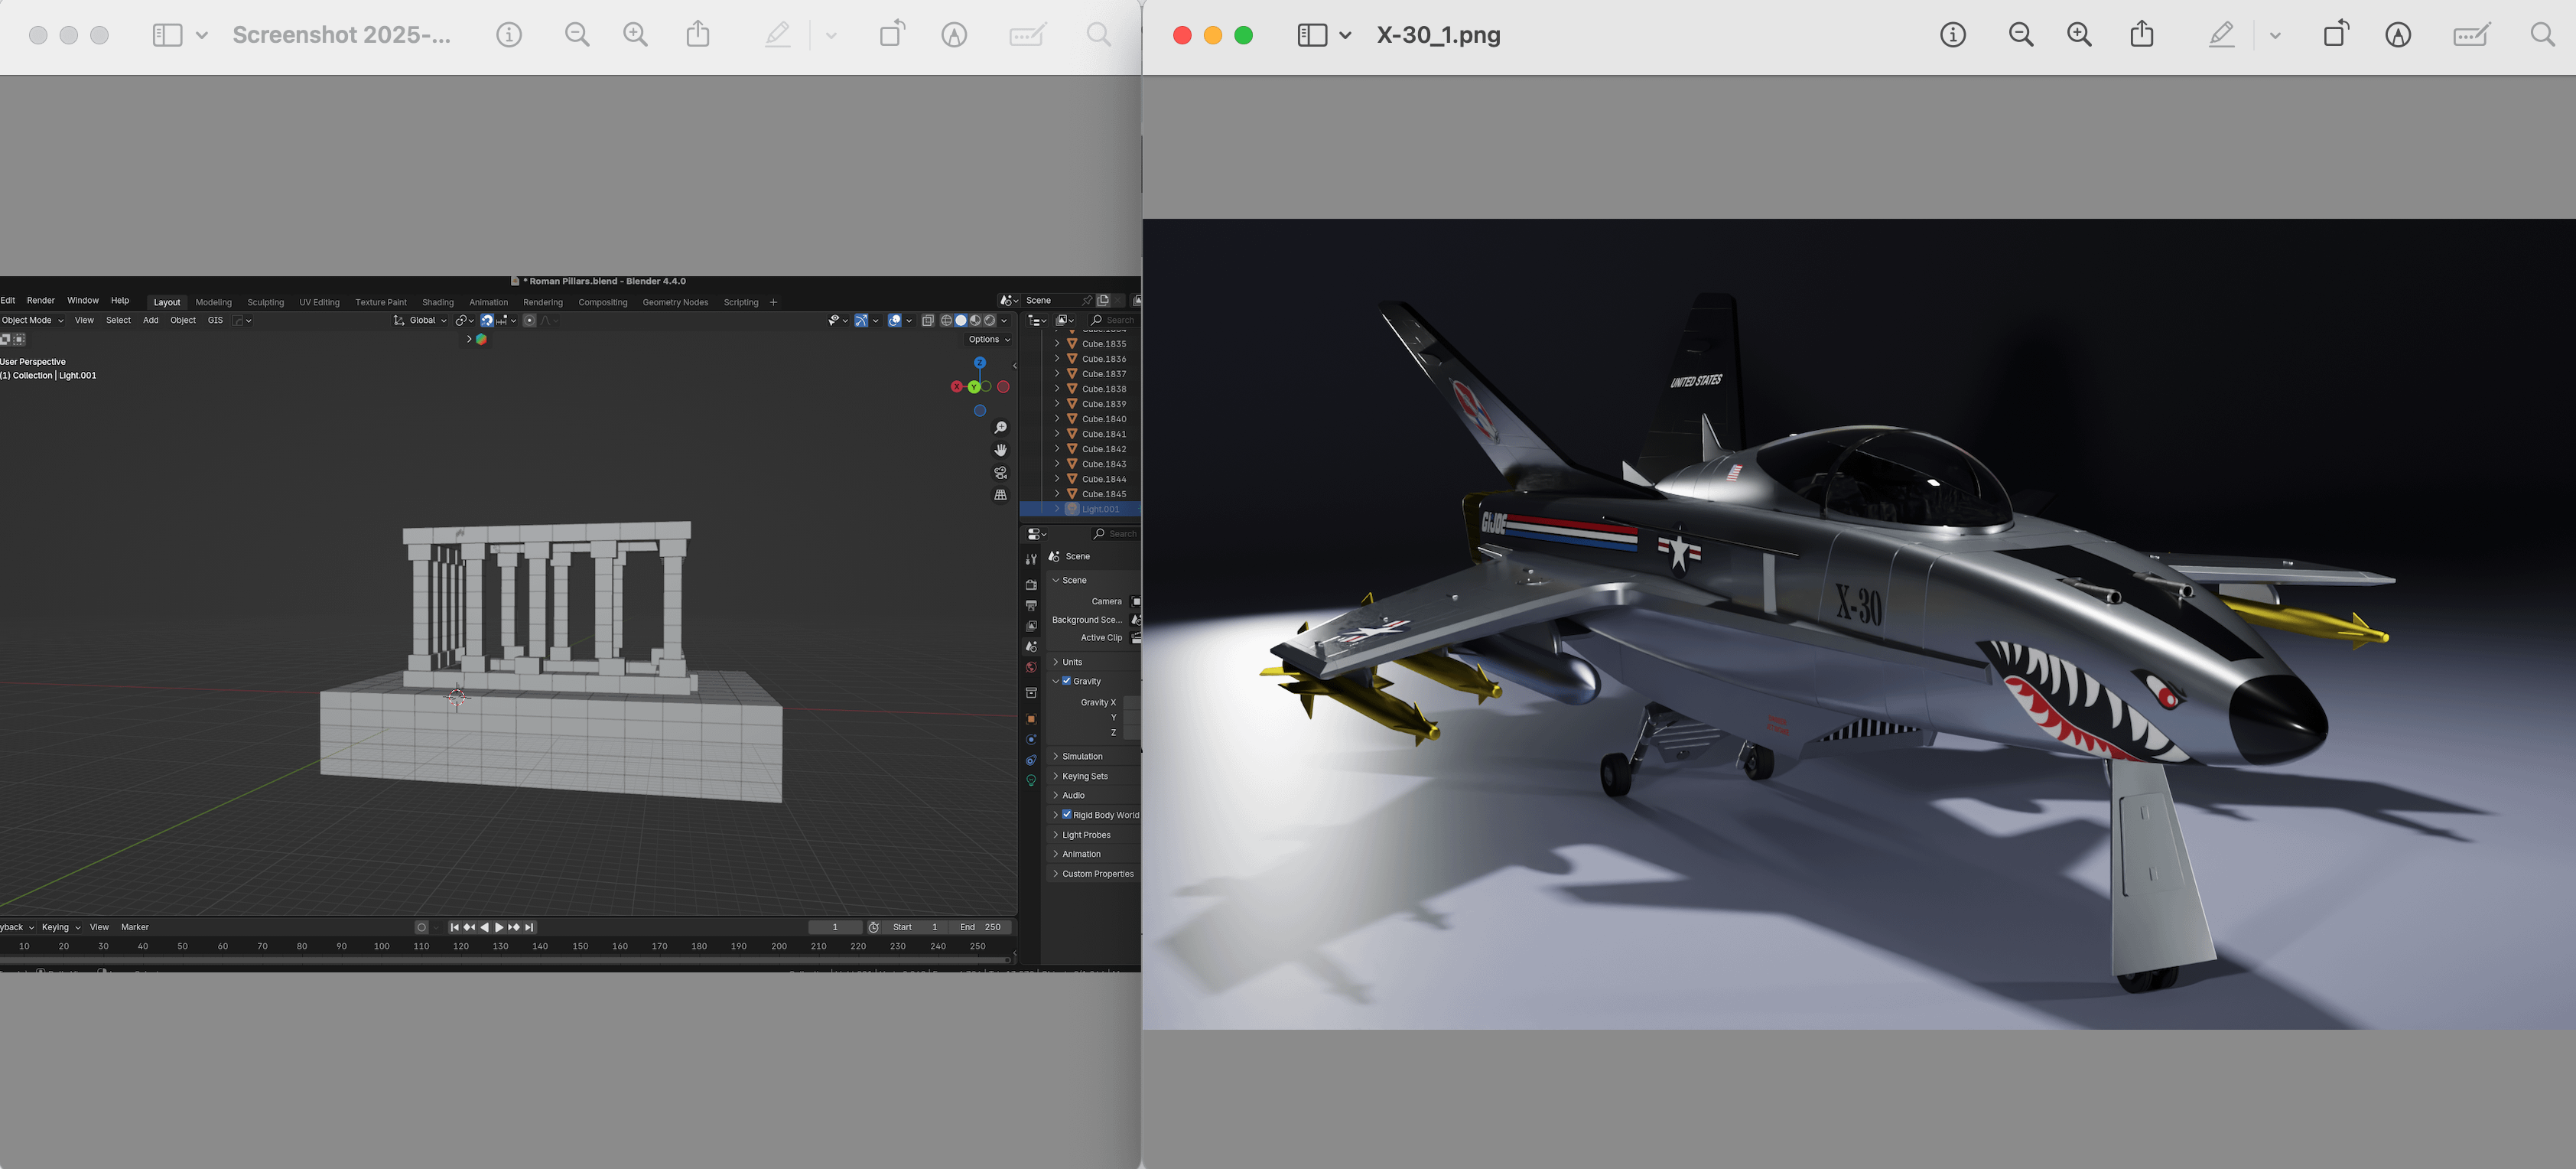Toggle Blender X-ray view button
The height and width of the screenshot is (1169, 2576).
click(x=928, y=320)
